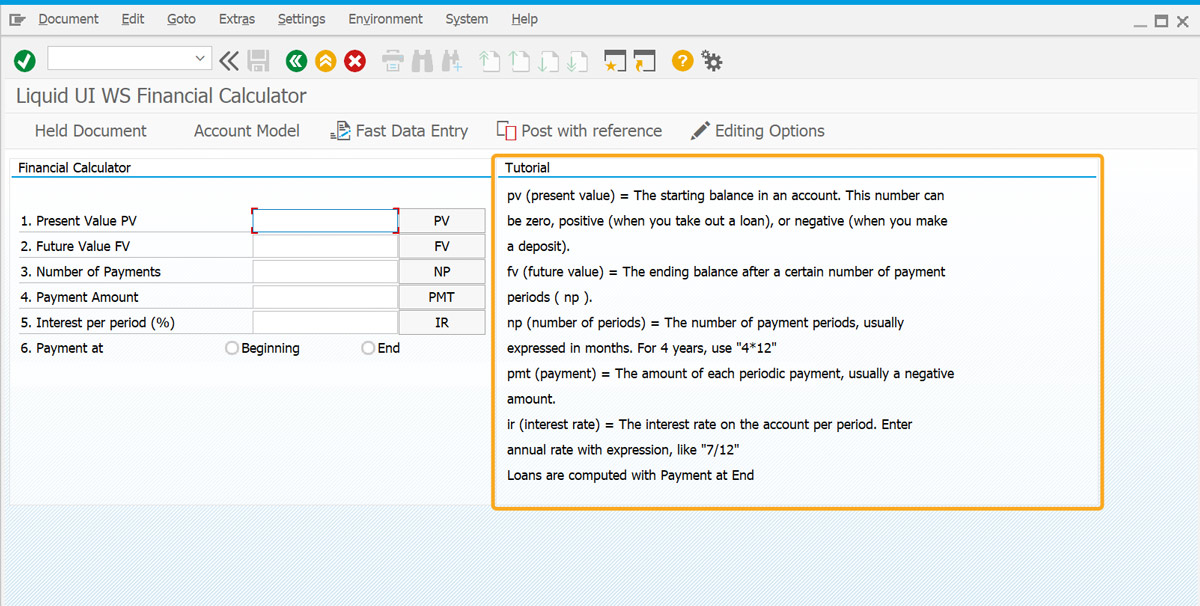The width and height of the screenshot is (1200, 606).
Task: Click the PMT calculate button
Action: click(442, 297)
